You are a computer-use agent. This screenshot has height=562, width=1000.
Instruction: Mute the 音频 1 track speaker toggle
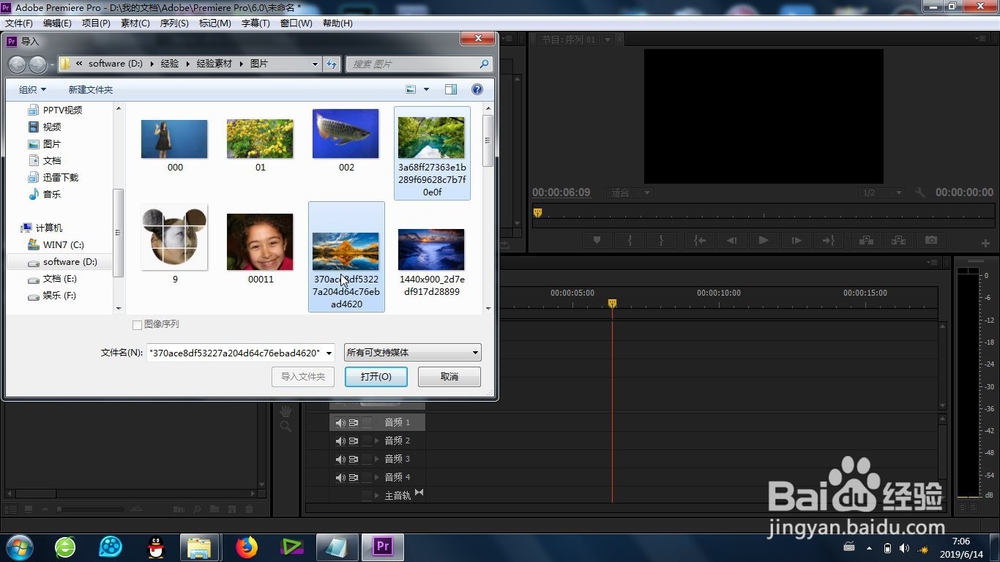tap(341, 422)
